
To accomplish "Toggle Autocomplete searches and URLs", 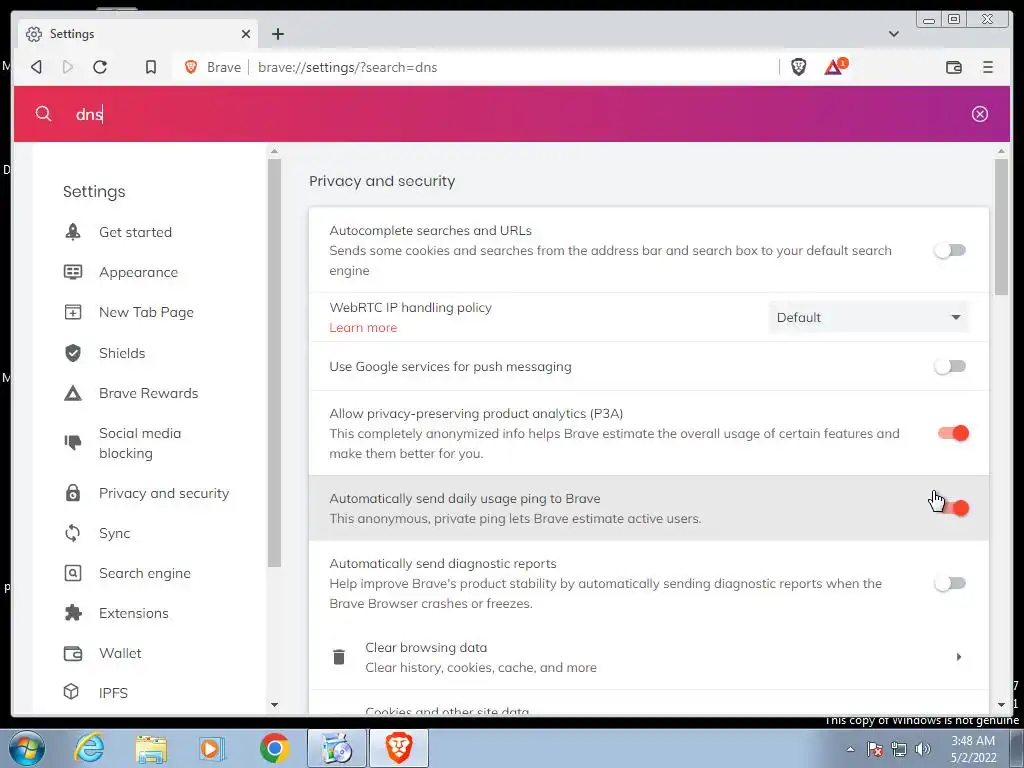I will [x=950, y=250].
